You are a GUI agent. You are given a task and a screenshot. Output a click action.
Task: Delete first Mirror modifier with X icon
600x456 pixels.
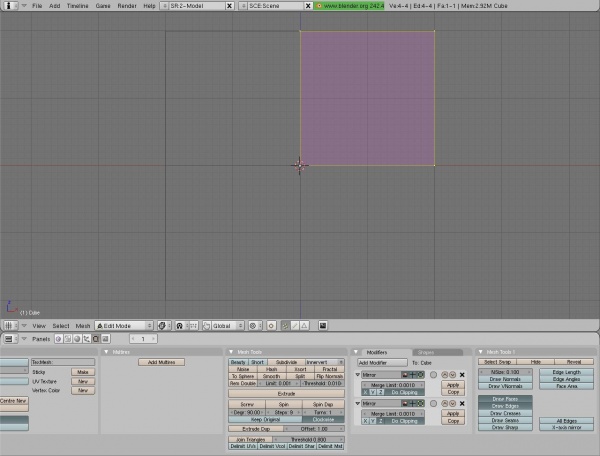[x=462, y=375]
